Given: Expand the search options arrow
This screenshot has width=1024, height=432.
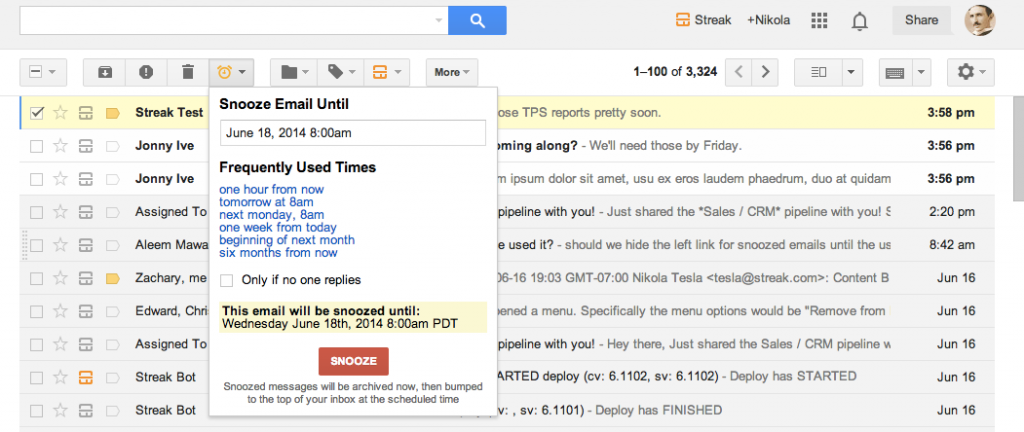Looking at the screenshot, I should (439, 20).
